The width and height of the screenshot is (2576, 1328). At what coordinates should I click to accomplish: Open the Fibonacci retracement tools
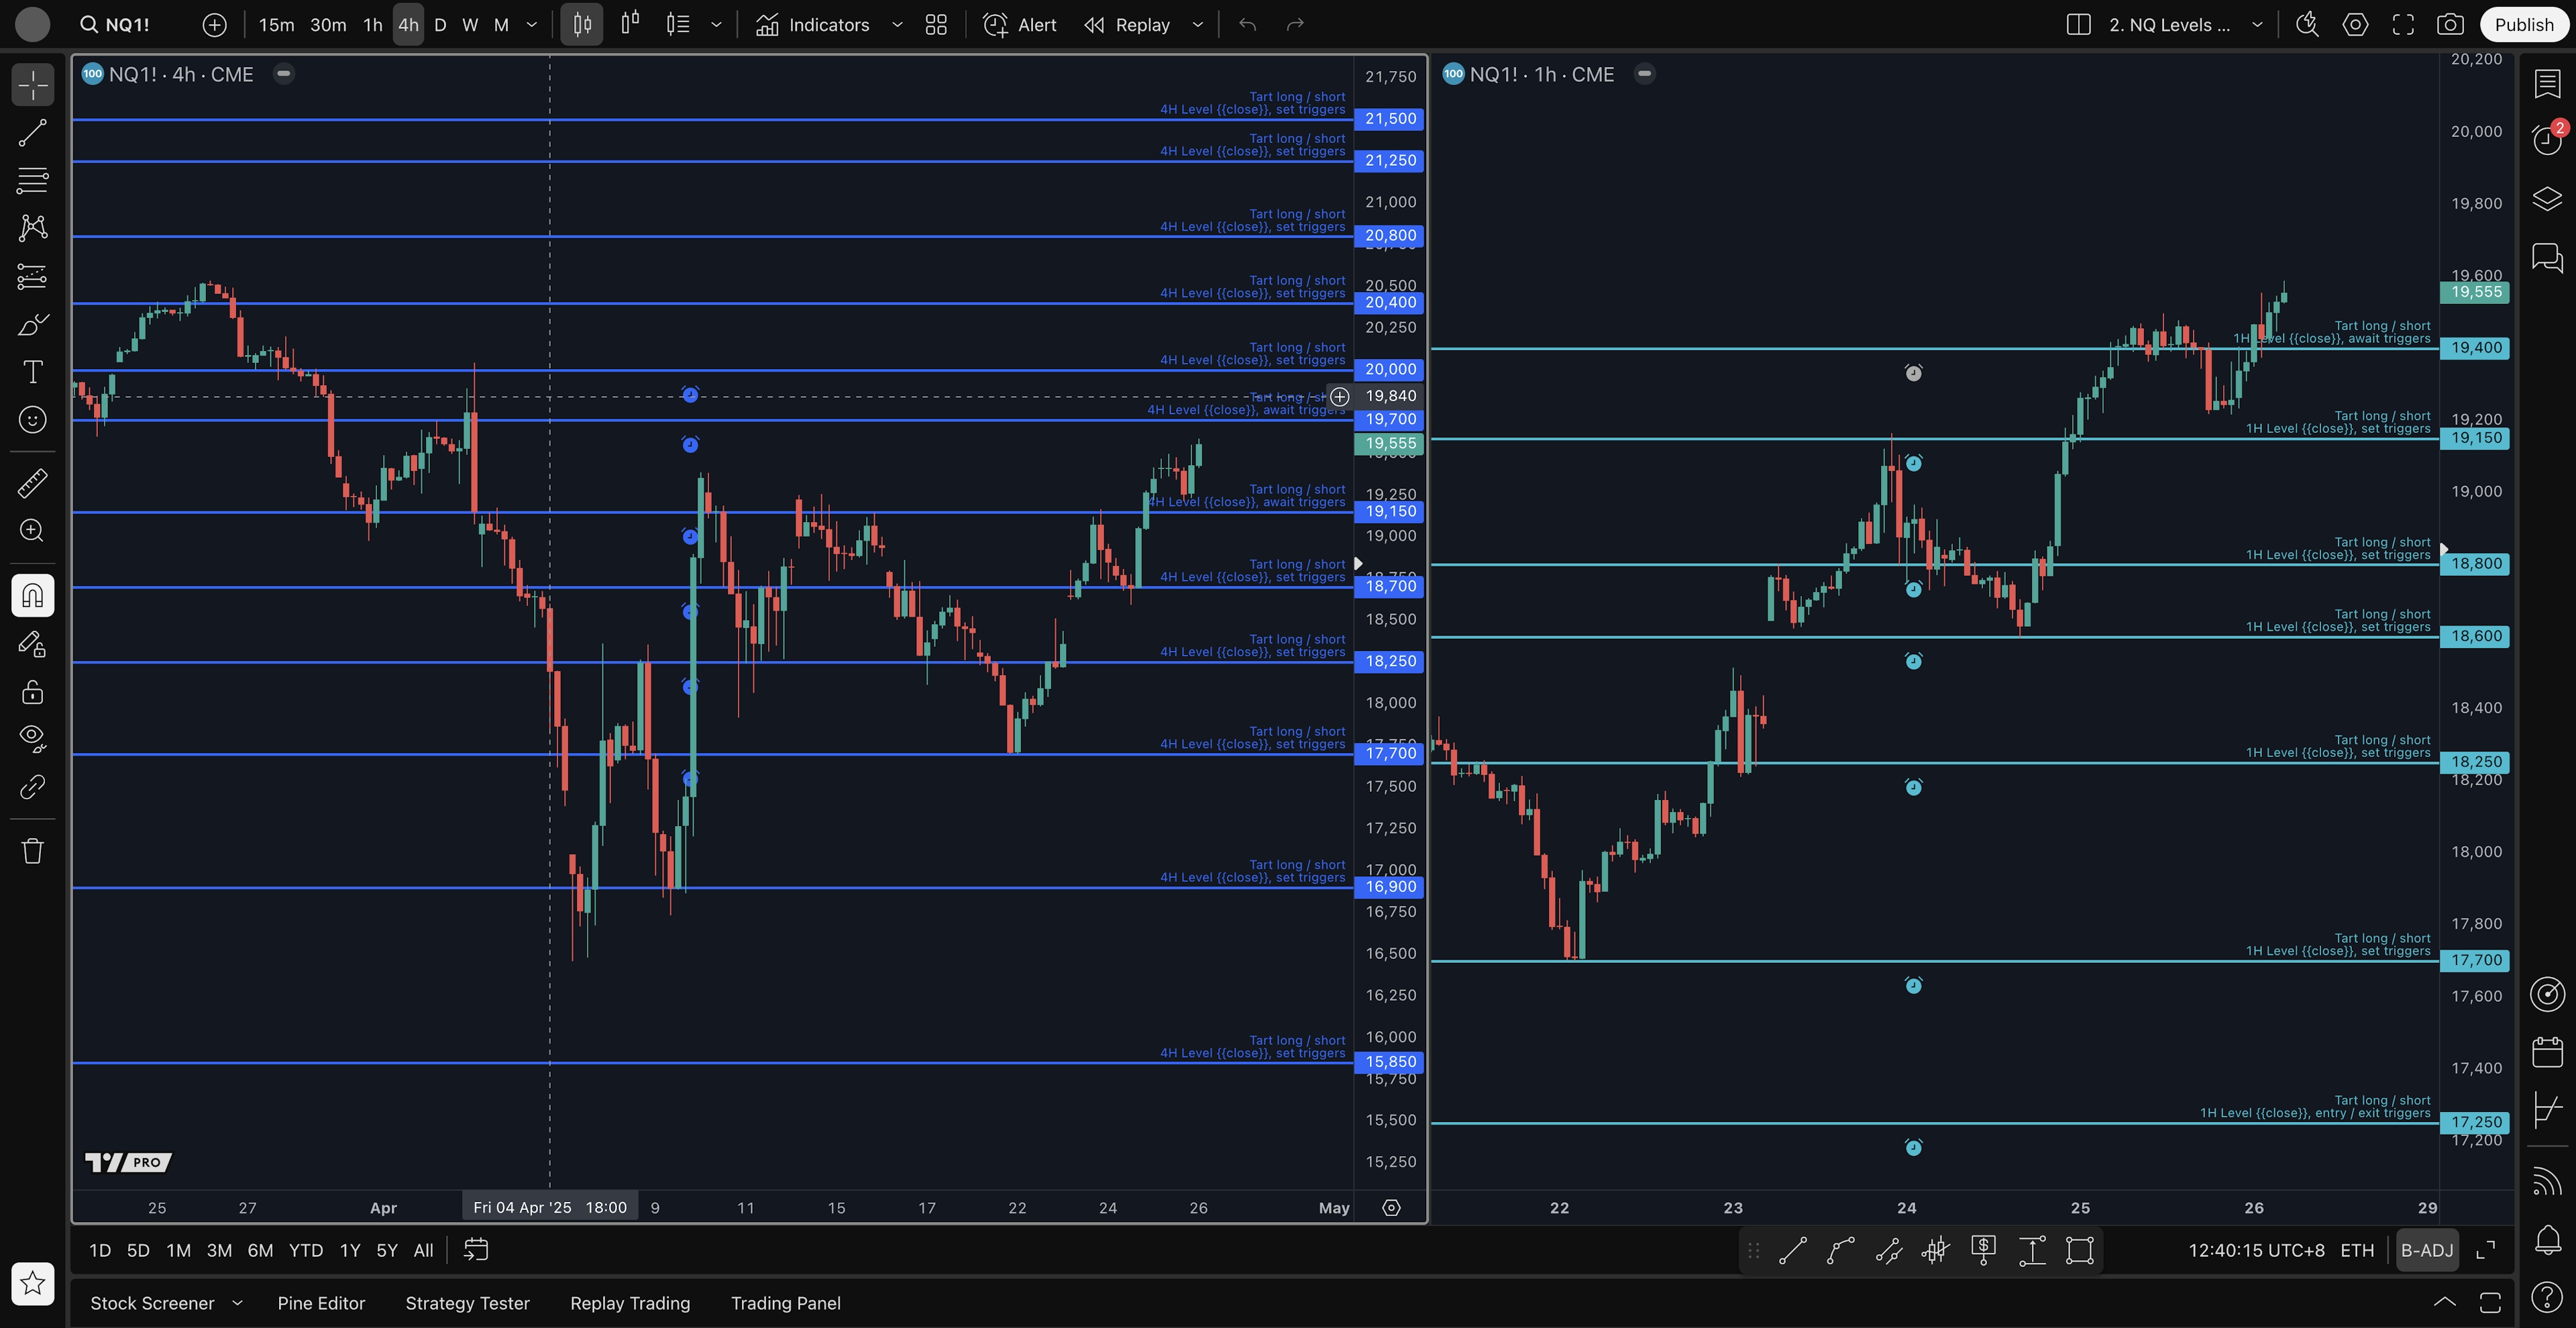[x=32, y=180]
